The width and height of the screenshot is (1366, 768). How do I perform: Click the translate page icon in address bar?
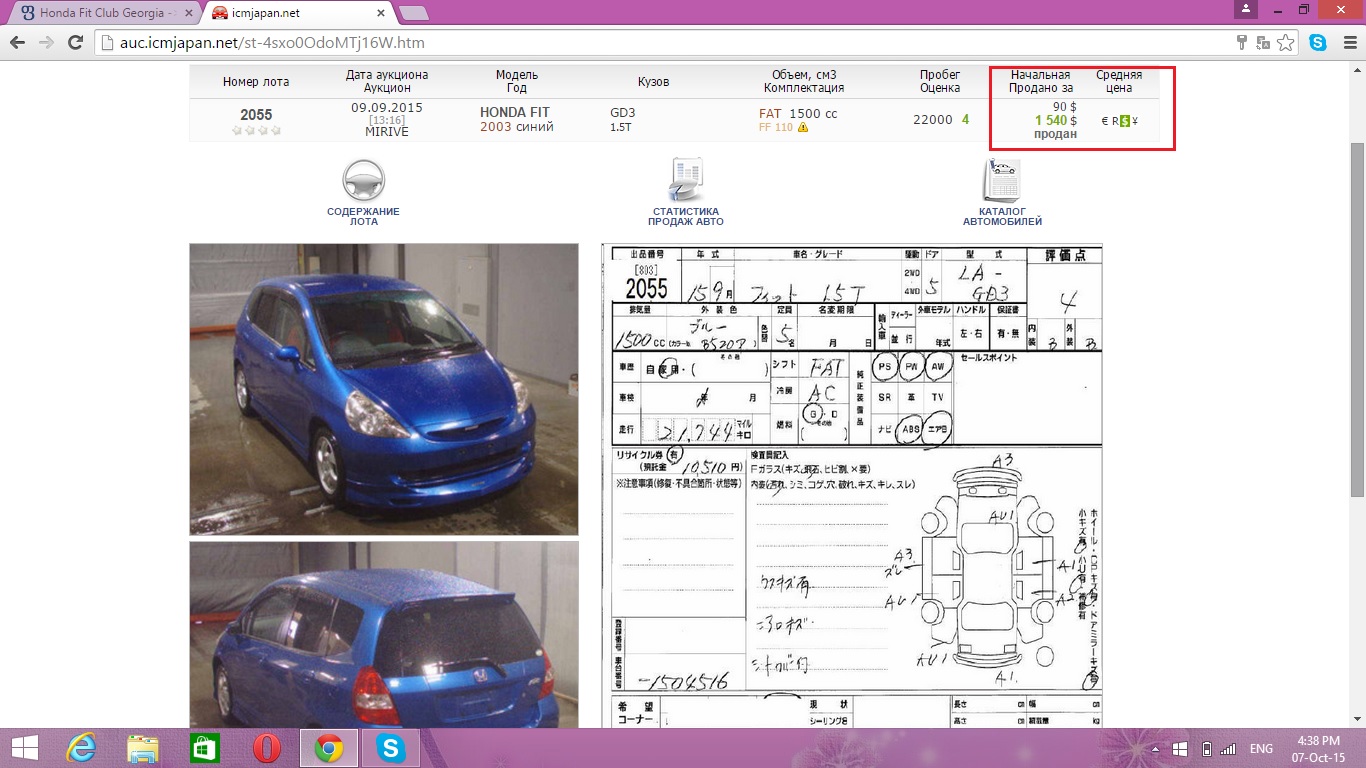[x=1264, y=43]
